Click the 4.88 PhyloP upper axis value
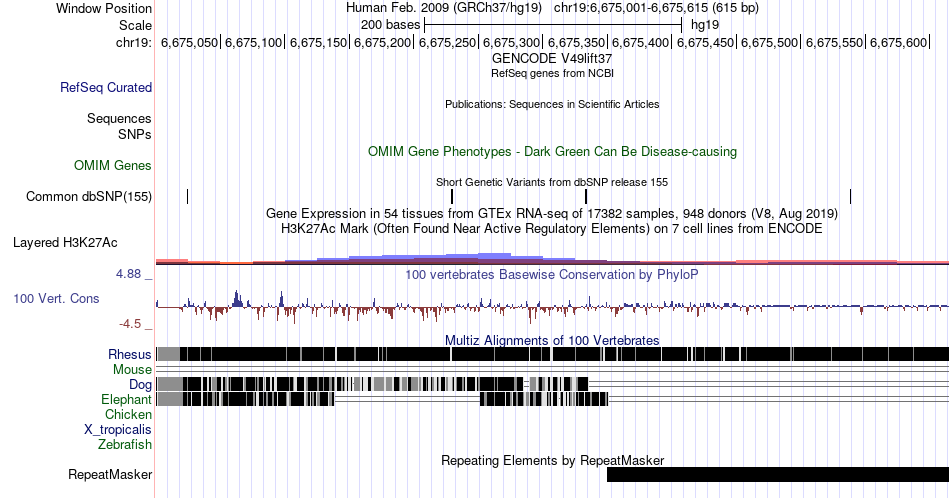The width and height of the screenshot is (950, 498). tap(128, 274)
